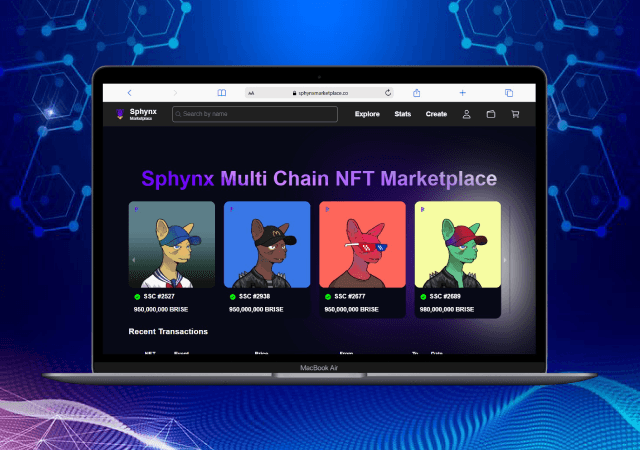Click the SSC #2677 title link

(350, 296)
